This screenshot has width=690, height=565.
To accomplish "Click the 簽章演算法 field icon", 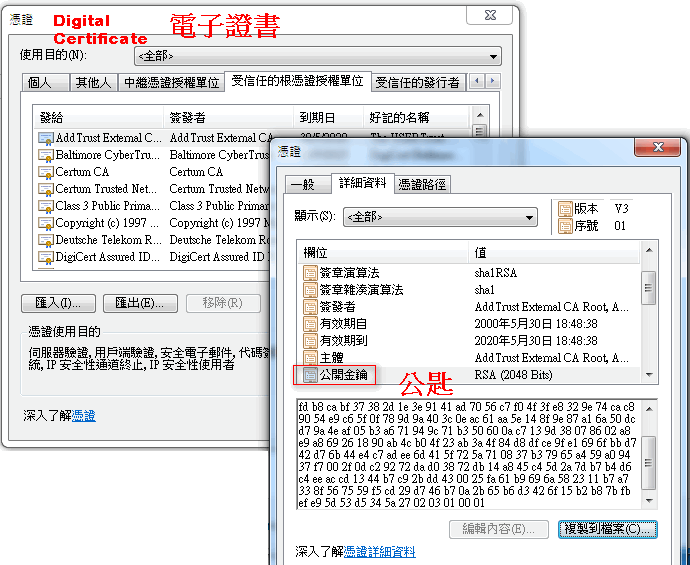I will 310,273.
